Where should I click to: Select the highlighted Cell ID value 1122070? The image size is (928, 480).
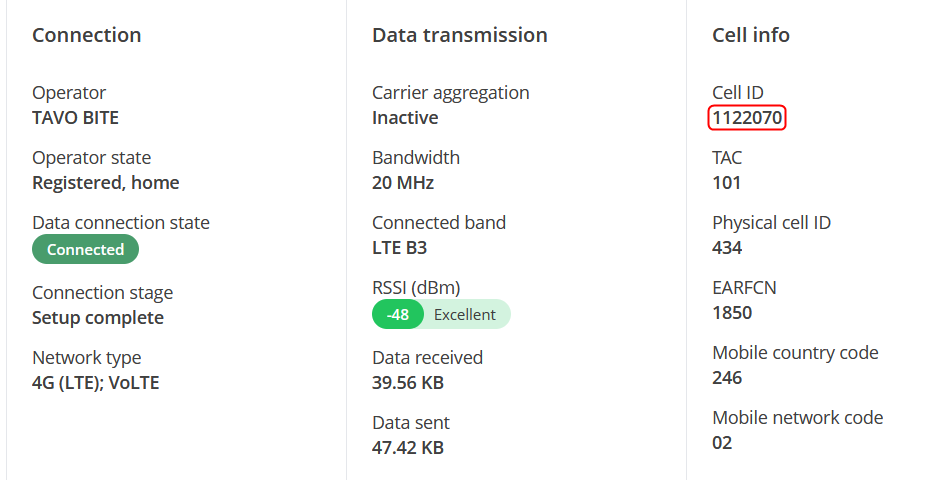pos(748,118)
